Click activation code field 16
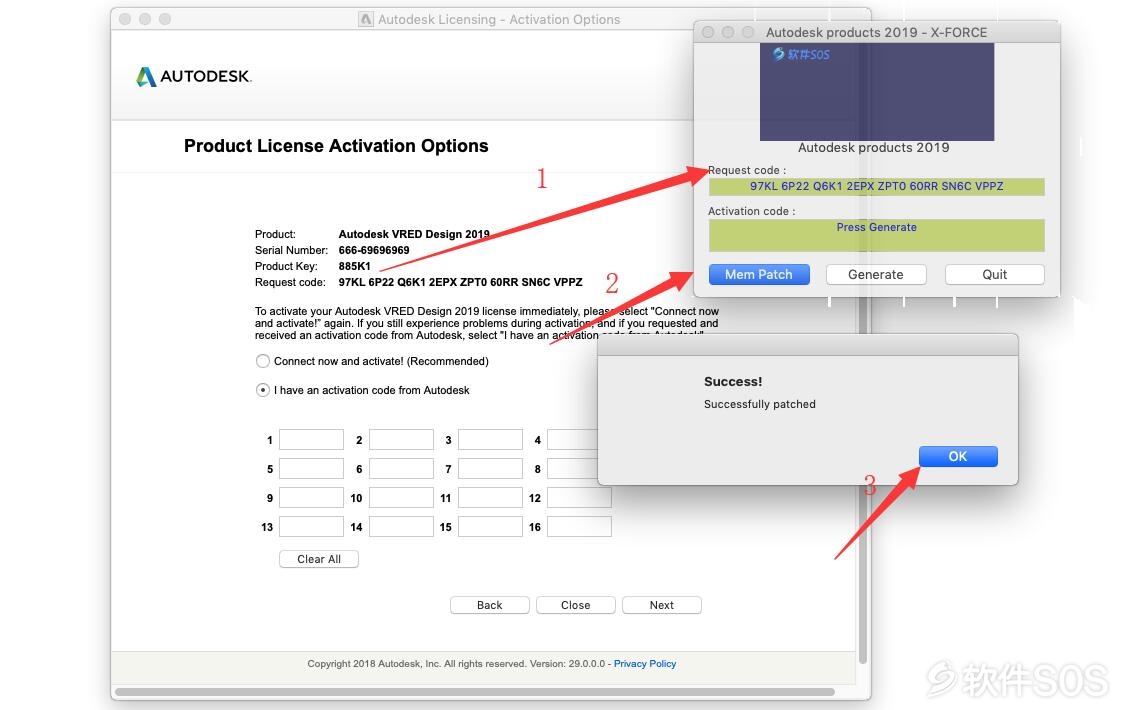The height and width of the screenshot is (710, 1125). pos(579,526)
